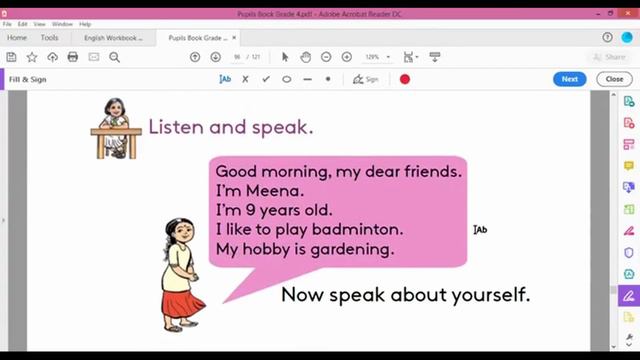
Task: Send file by email envelope icon
Action: coord(94,57)
